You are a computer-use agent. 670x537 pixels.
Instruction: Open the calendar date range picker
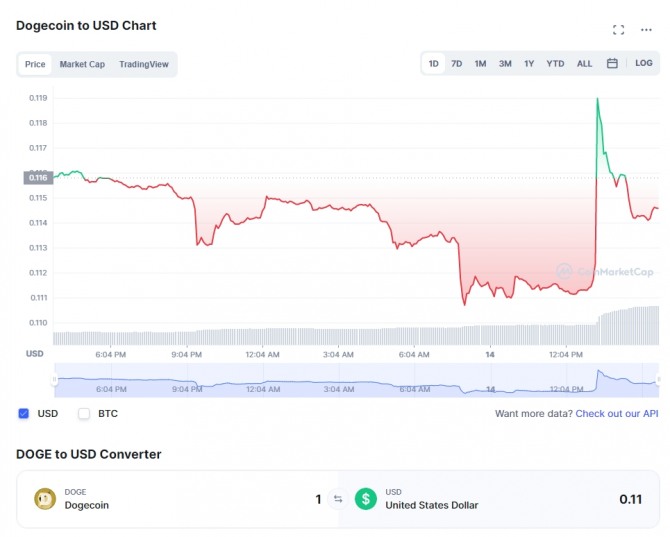(612, 63)
